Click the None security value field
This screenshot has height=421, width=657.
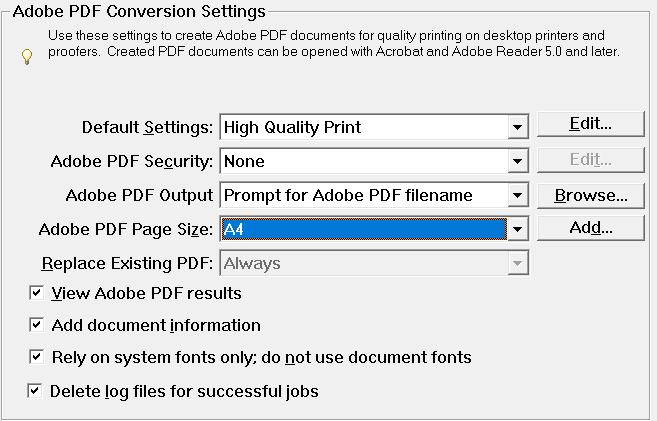(362, 161)
